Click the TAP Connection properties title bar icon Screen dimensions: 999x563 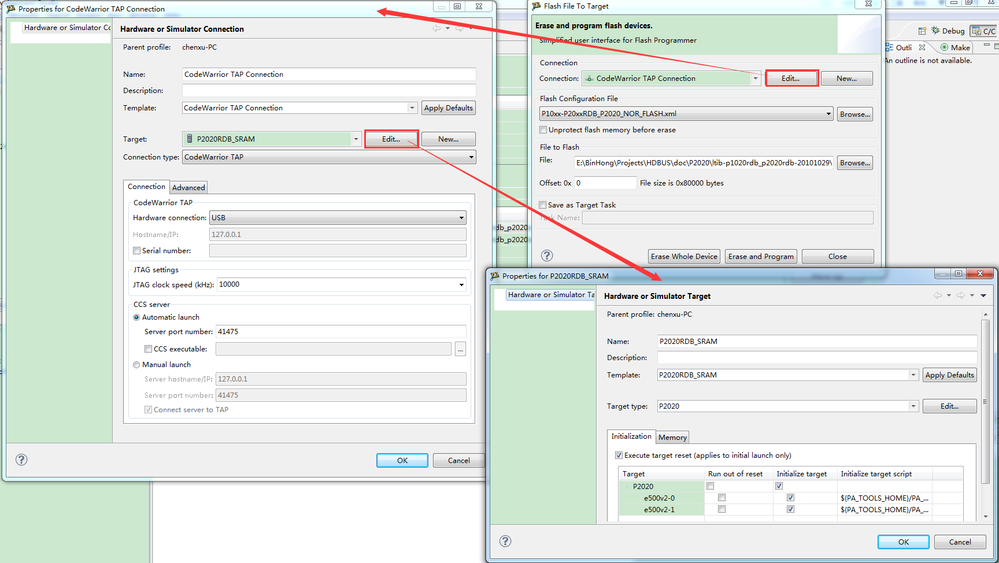(x=11, y=9)
